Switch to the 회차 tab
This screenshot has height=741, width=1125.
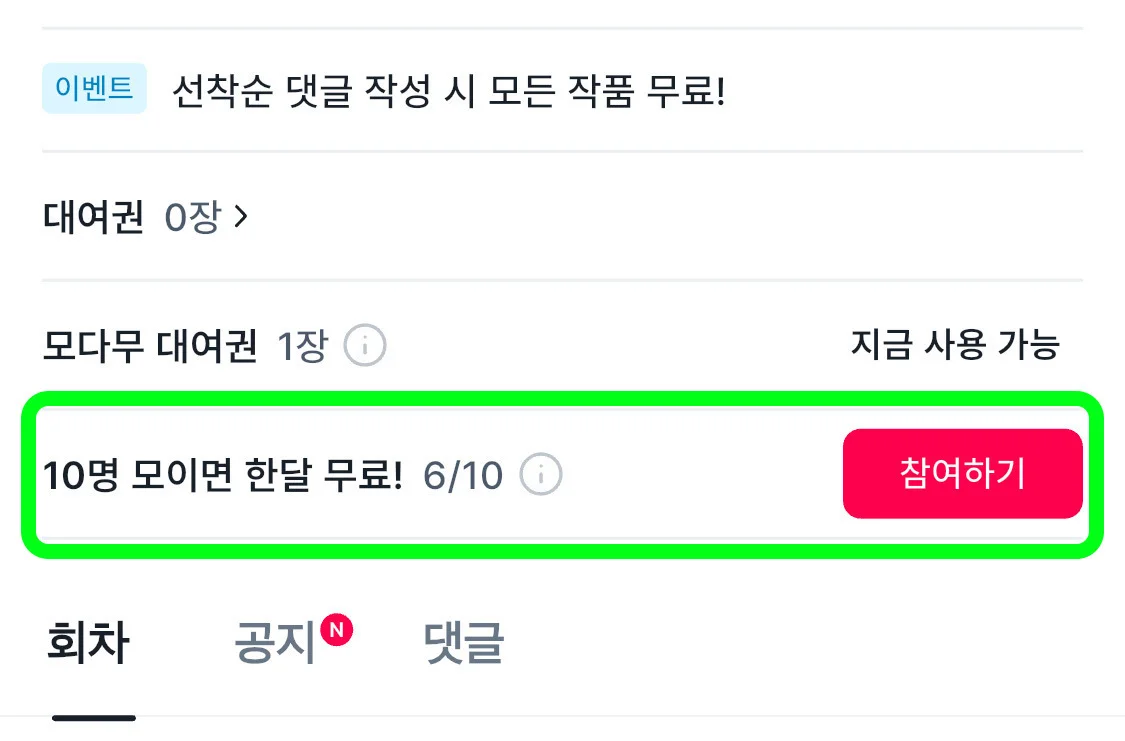point(88,641)
